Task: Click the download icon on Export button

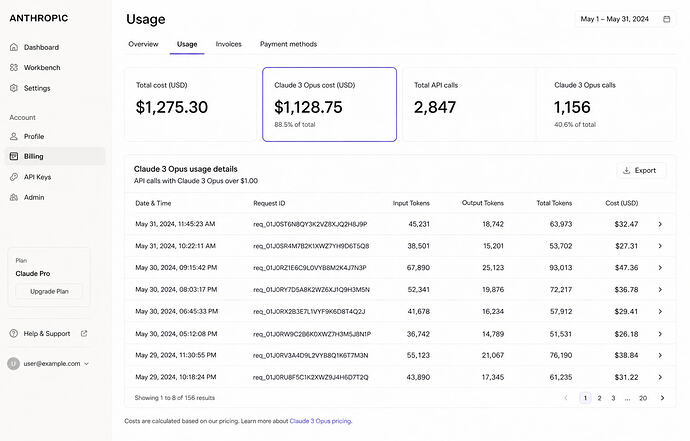Action: [x=626, y=170]
